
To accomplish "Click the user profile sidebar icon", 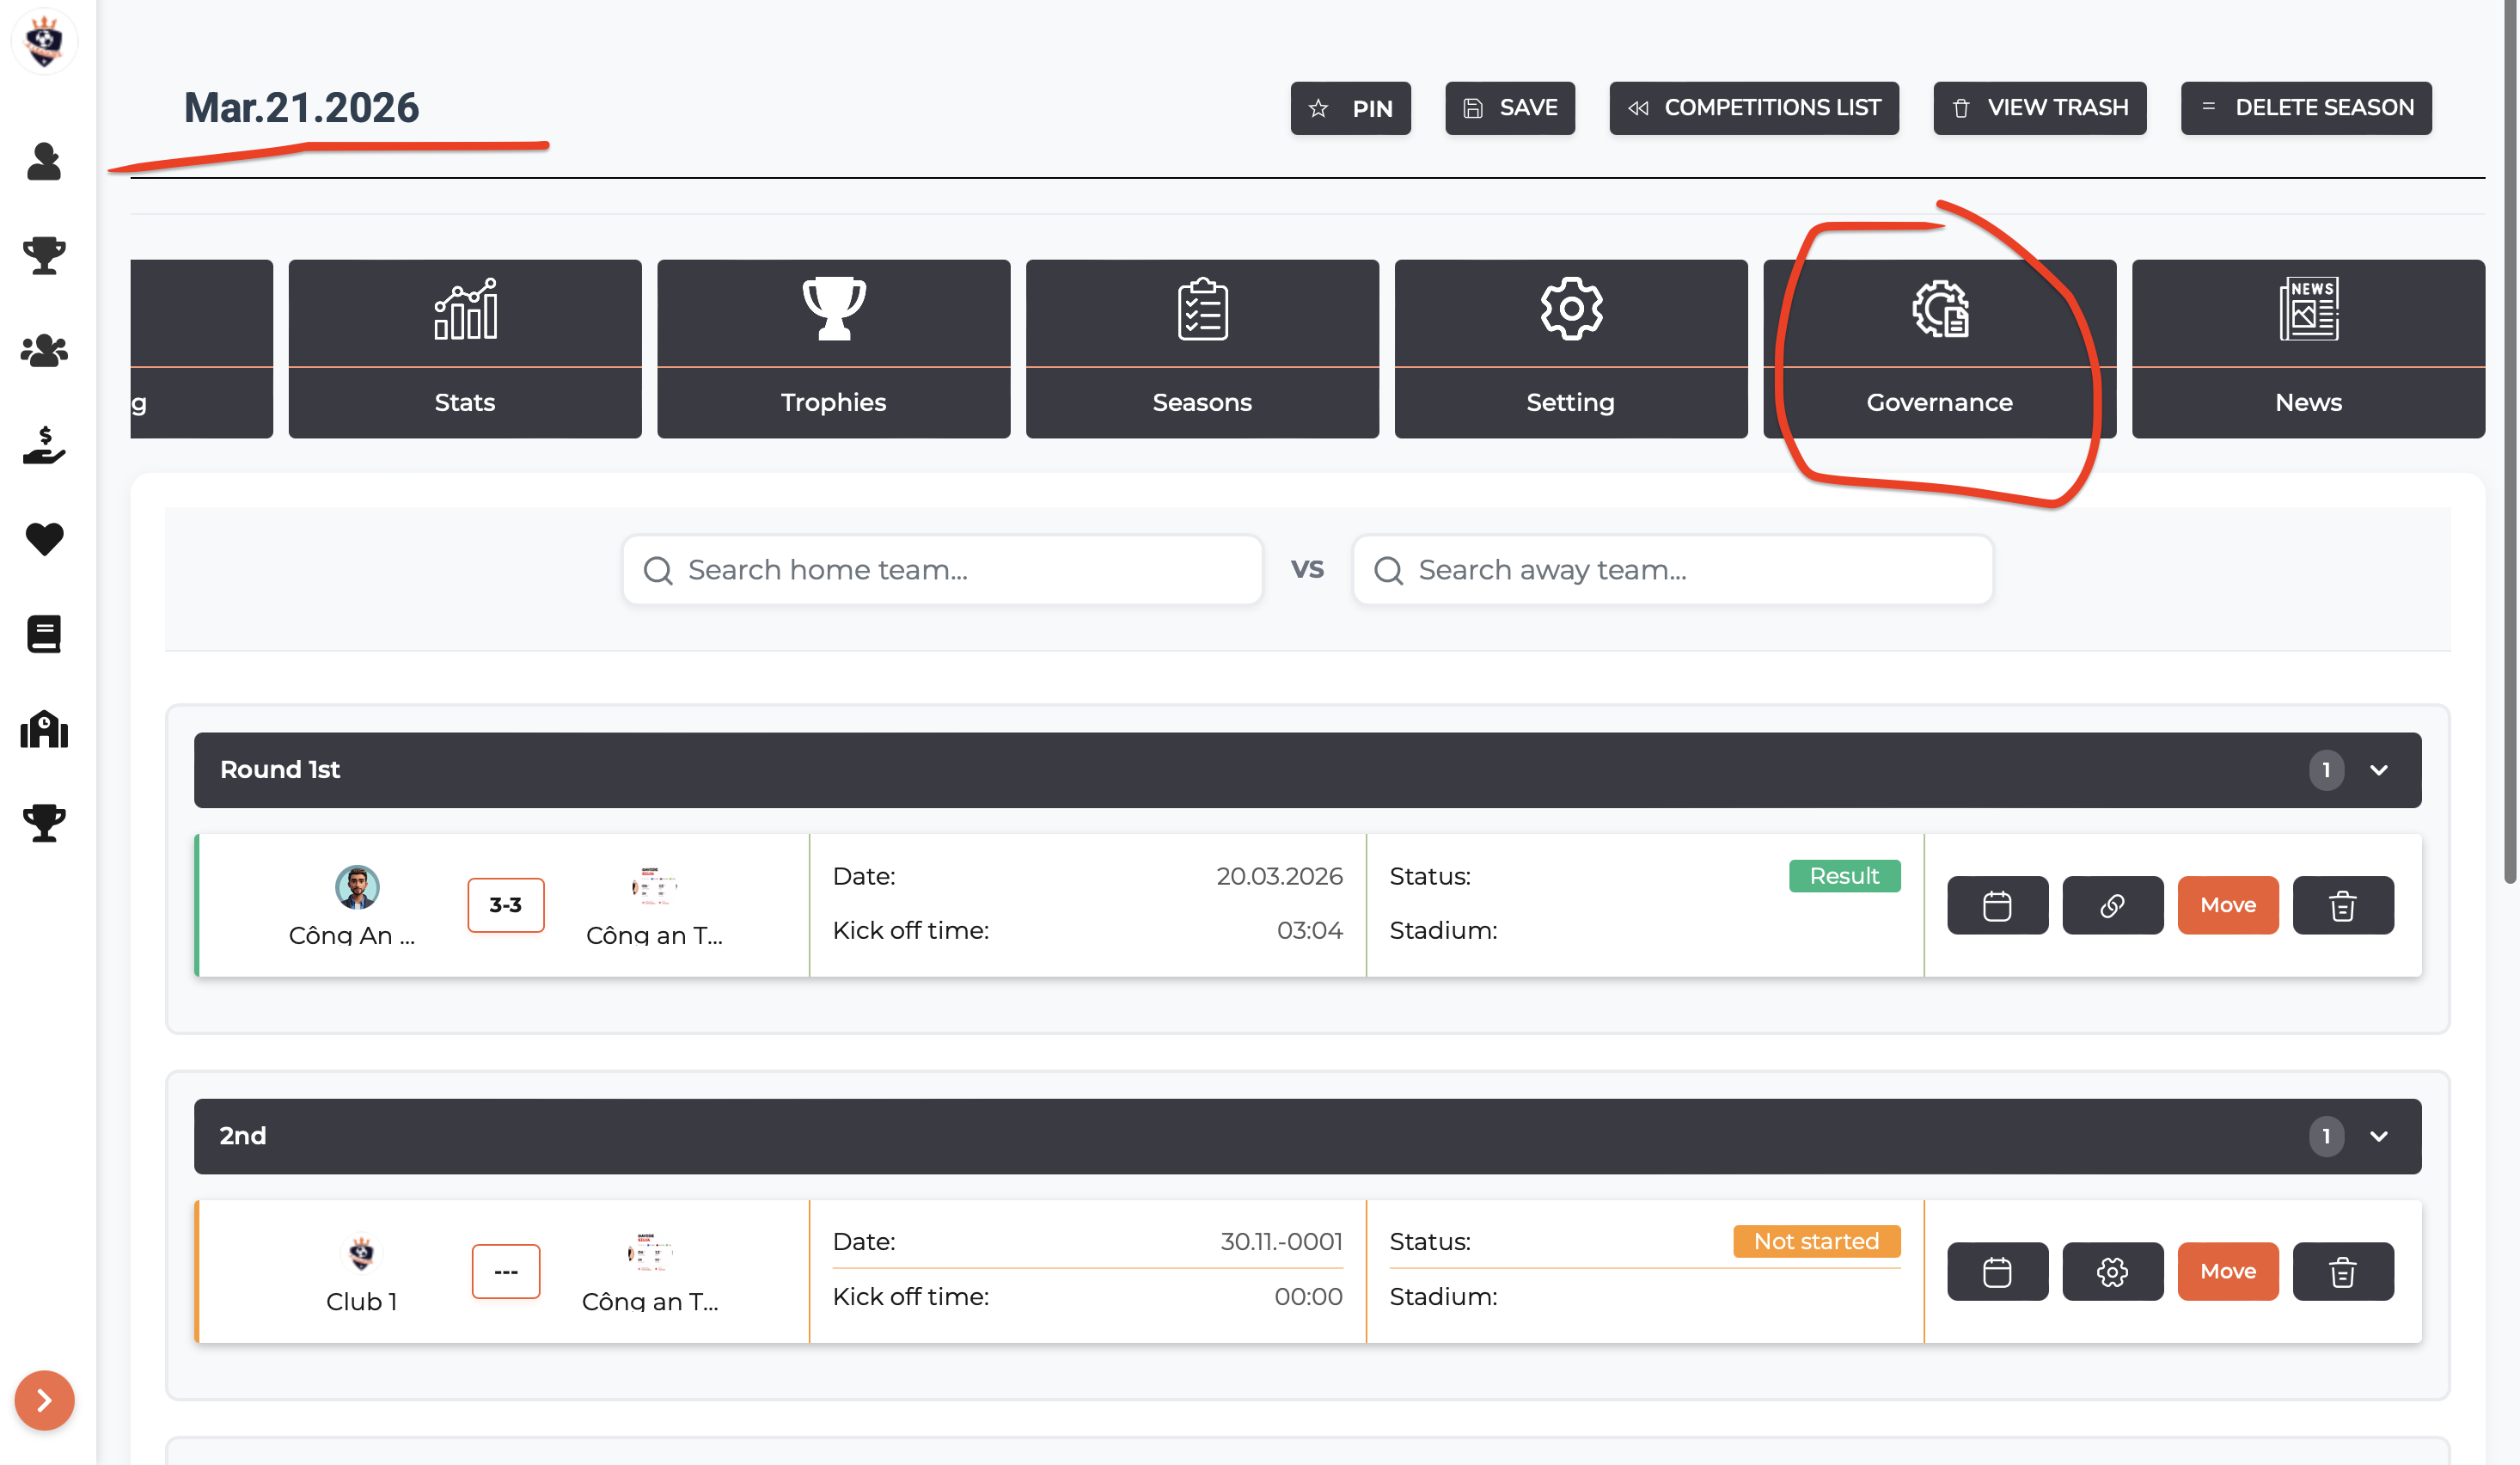I will pyautogui.click(x=44, y=161).
